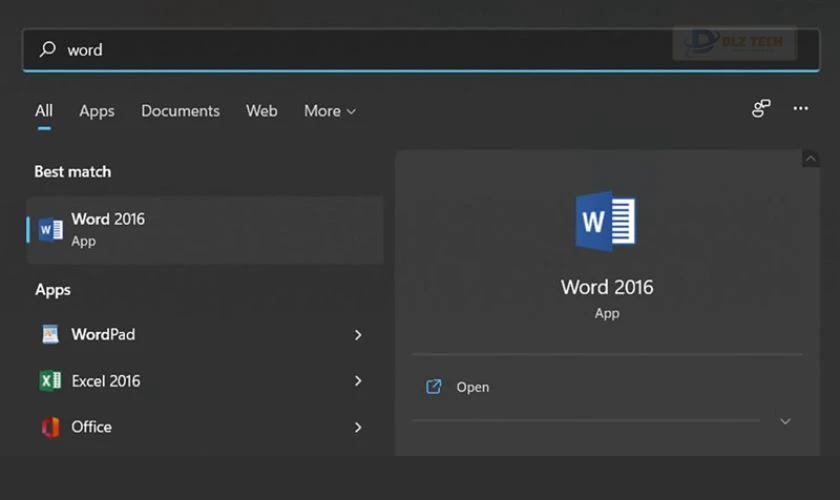Click the WordPad app icon

50,334
